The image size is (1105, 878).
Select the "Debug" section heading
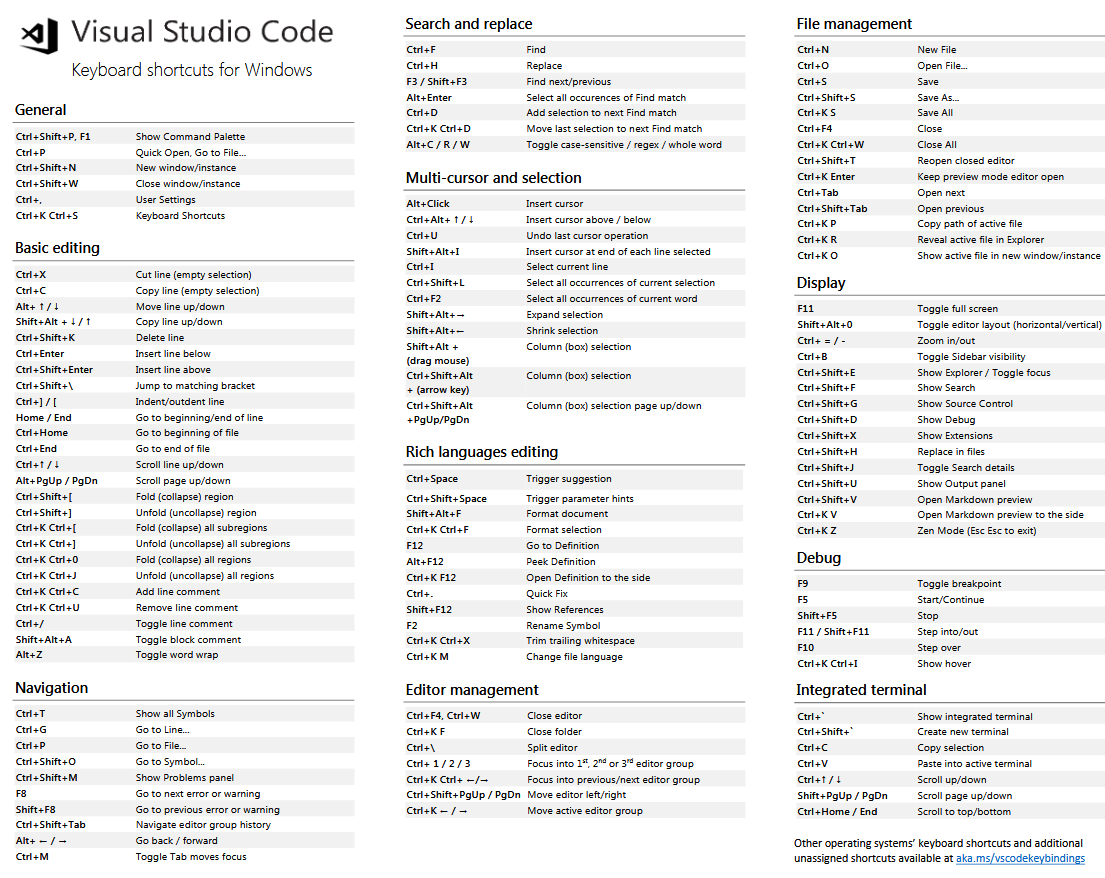[x=820, y=557]
